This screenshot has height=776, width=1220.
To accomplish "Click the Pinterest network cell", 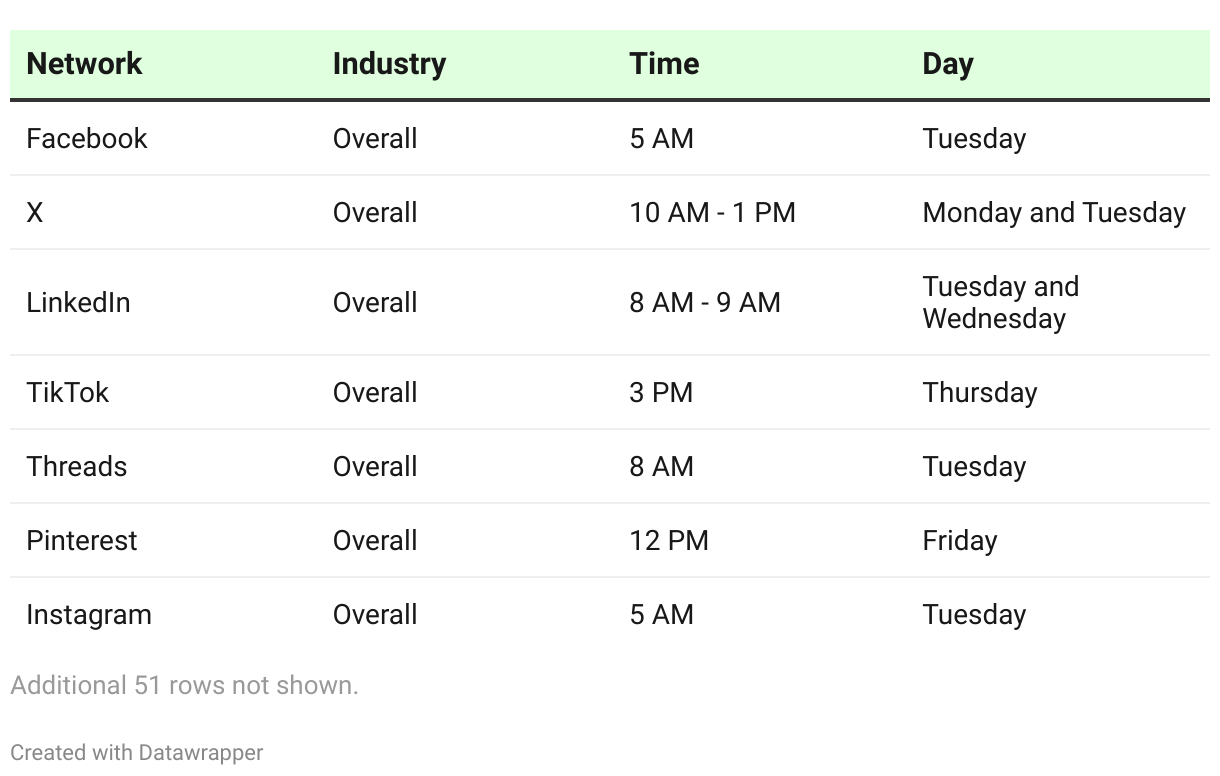I will [82, 540].
